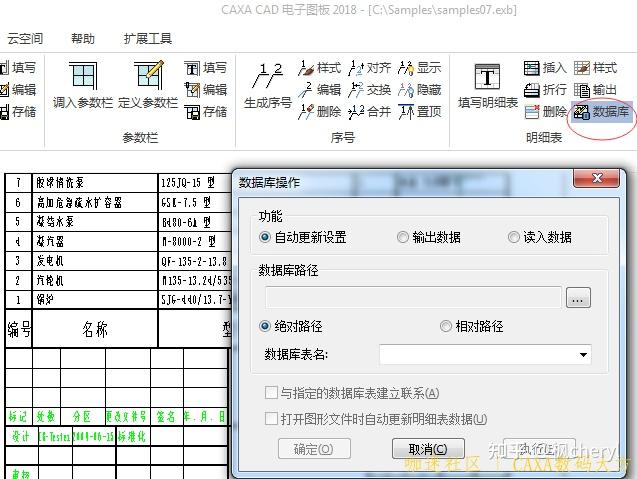Screen dimensions: 637x479
Task: Select the 对齐 serial number tool
Action: click(369, 67)
